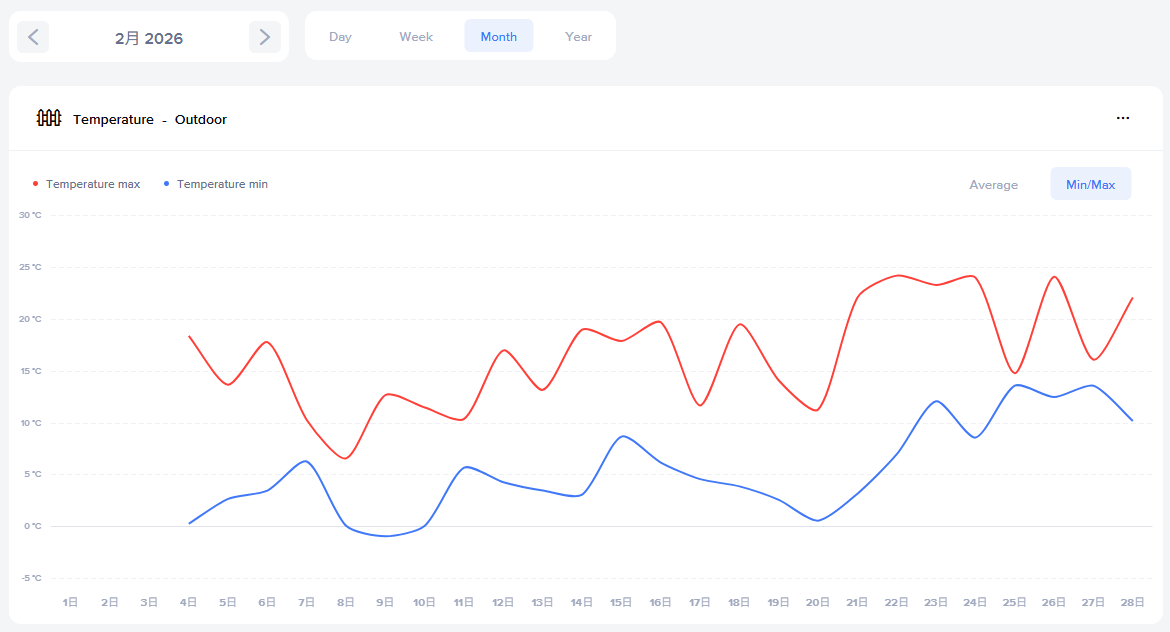The width and height of the screenshot is (1170, 632).
Task: Switch to the Year view tab
Action: tap(578, 37)
